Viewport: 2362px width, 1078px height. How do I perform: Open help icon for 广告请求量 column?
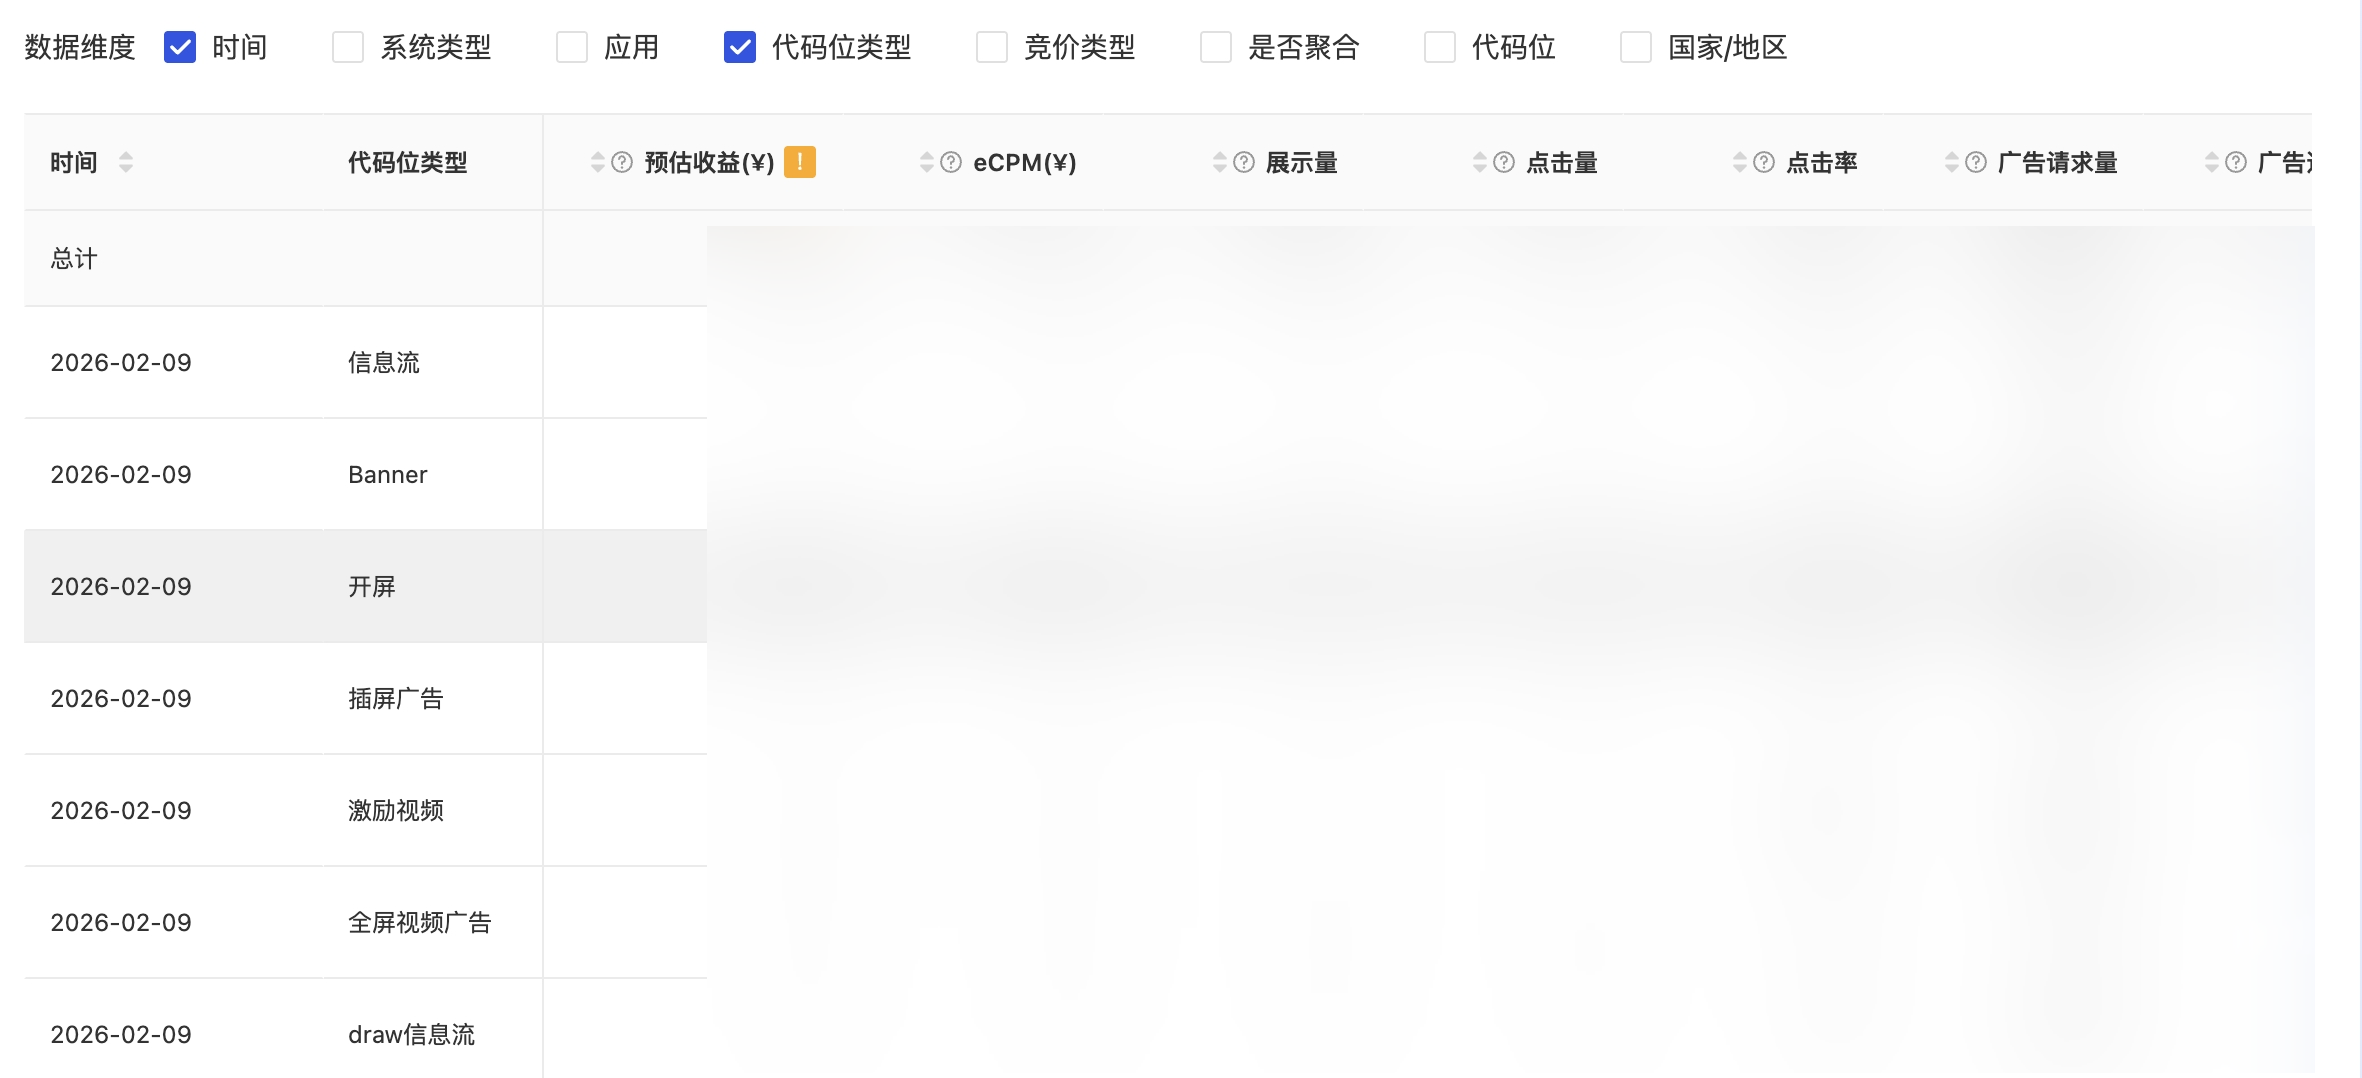tap(1976, 162)
